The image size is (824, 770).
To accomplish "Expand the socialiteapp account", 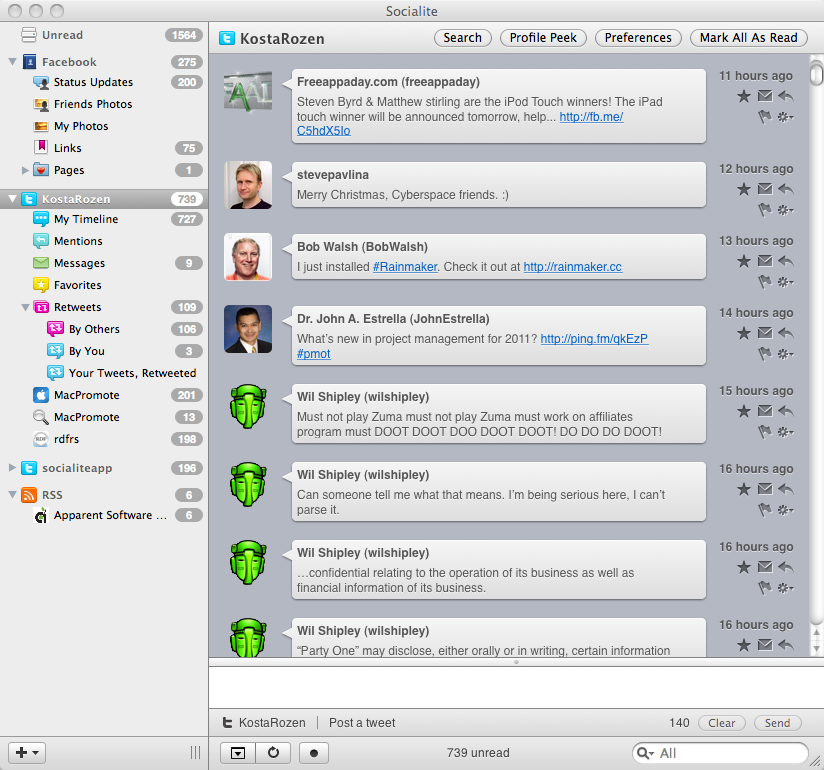I will [12, 467].
